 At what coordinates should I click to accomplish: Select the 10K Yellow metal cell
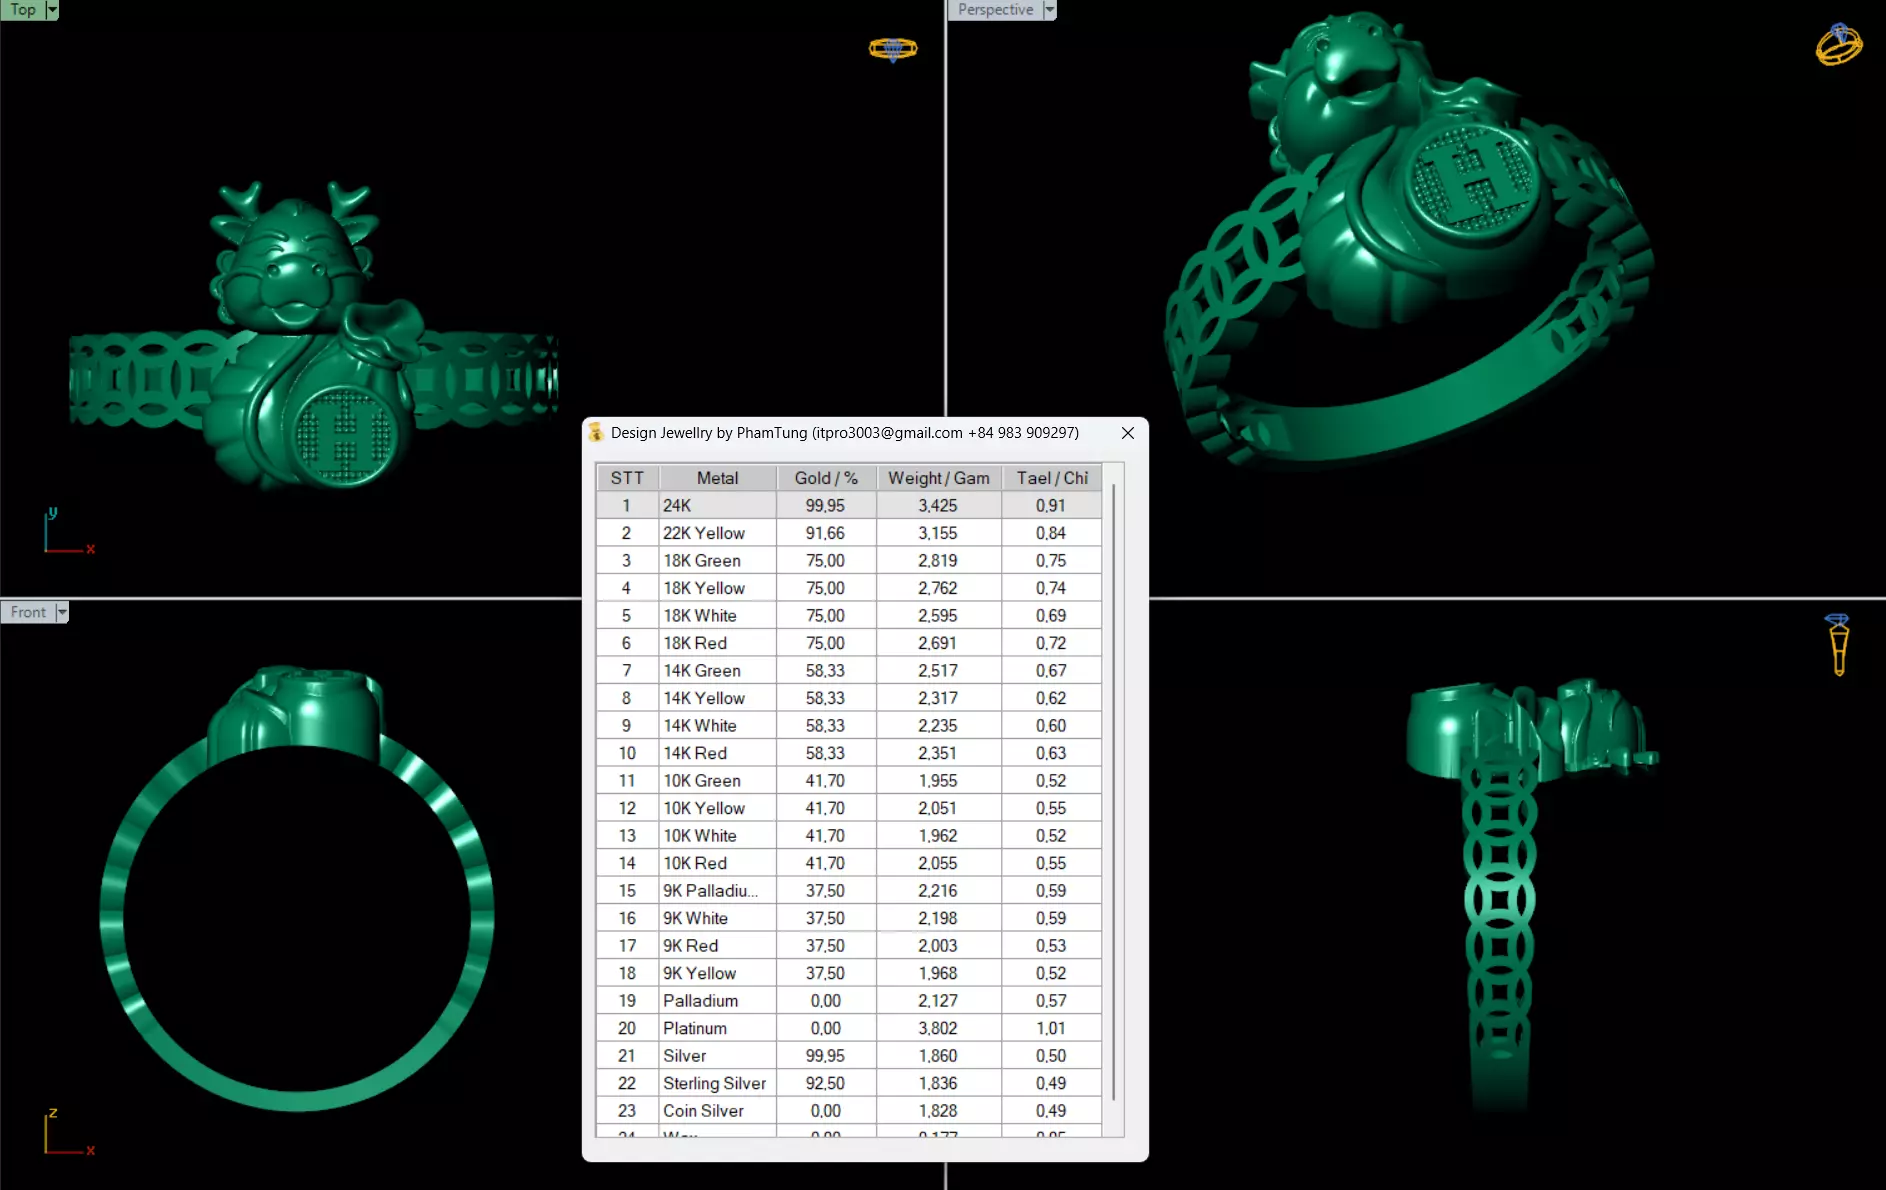pyautogui.click(x=717, y=808)
